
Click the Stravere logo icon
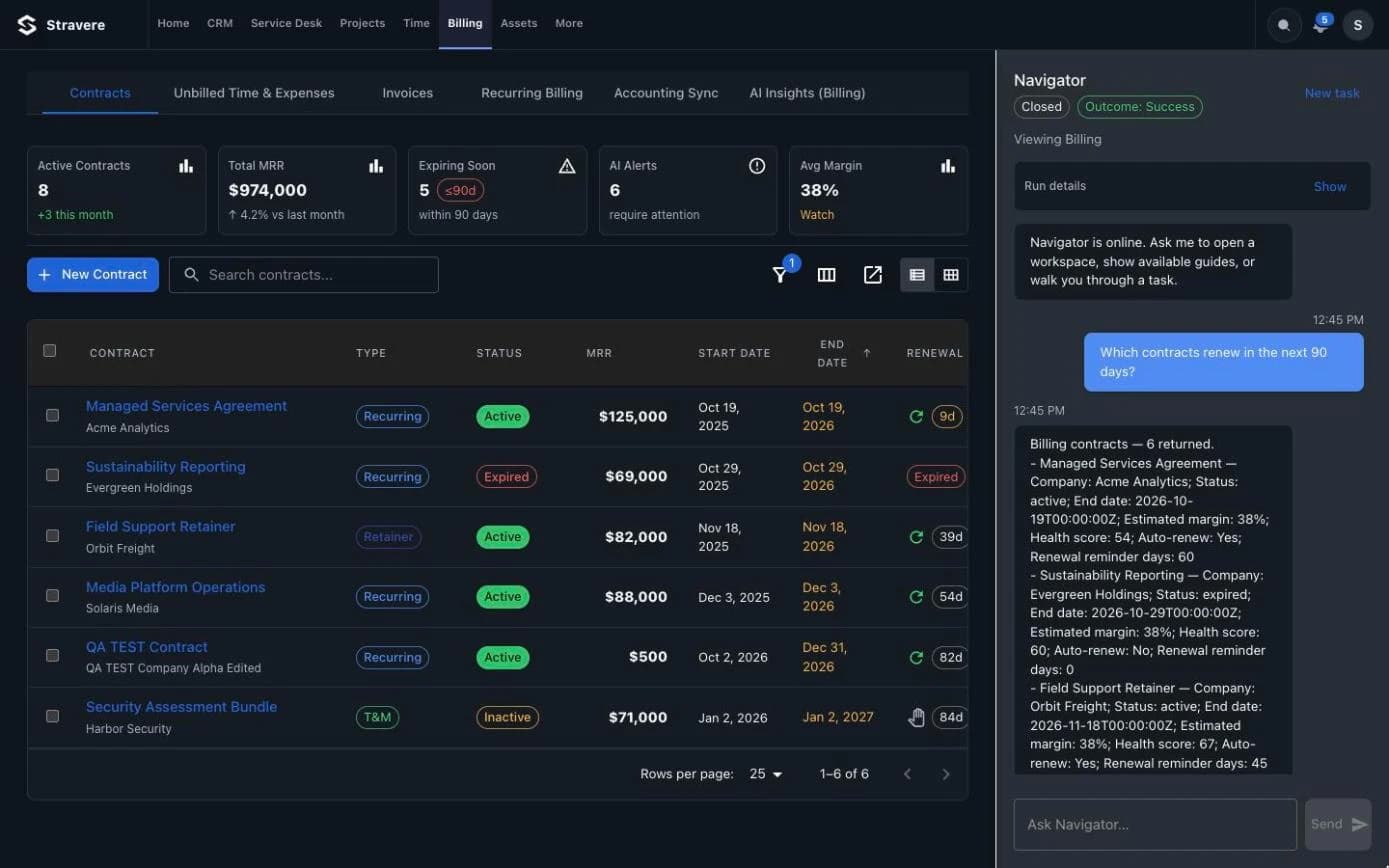[27, 24]
